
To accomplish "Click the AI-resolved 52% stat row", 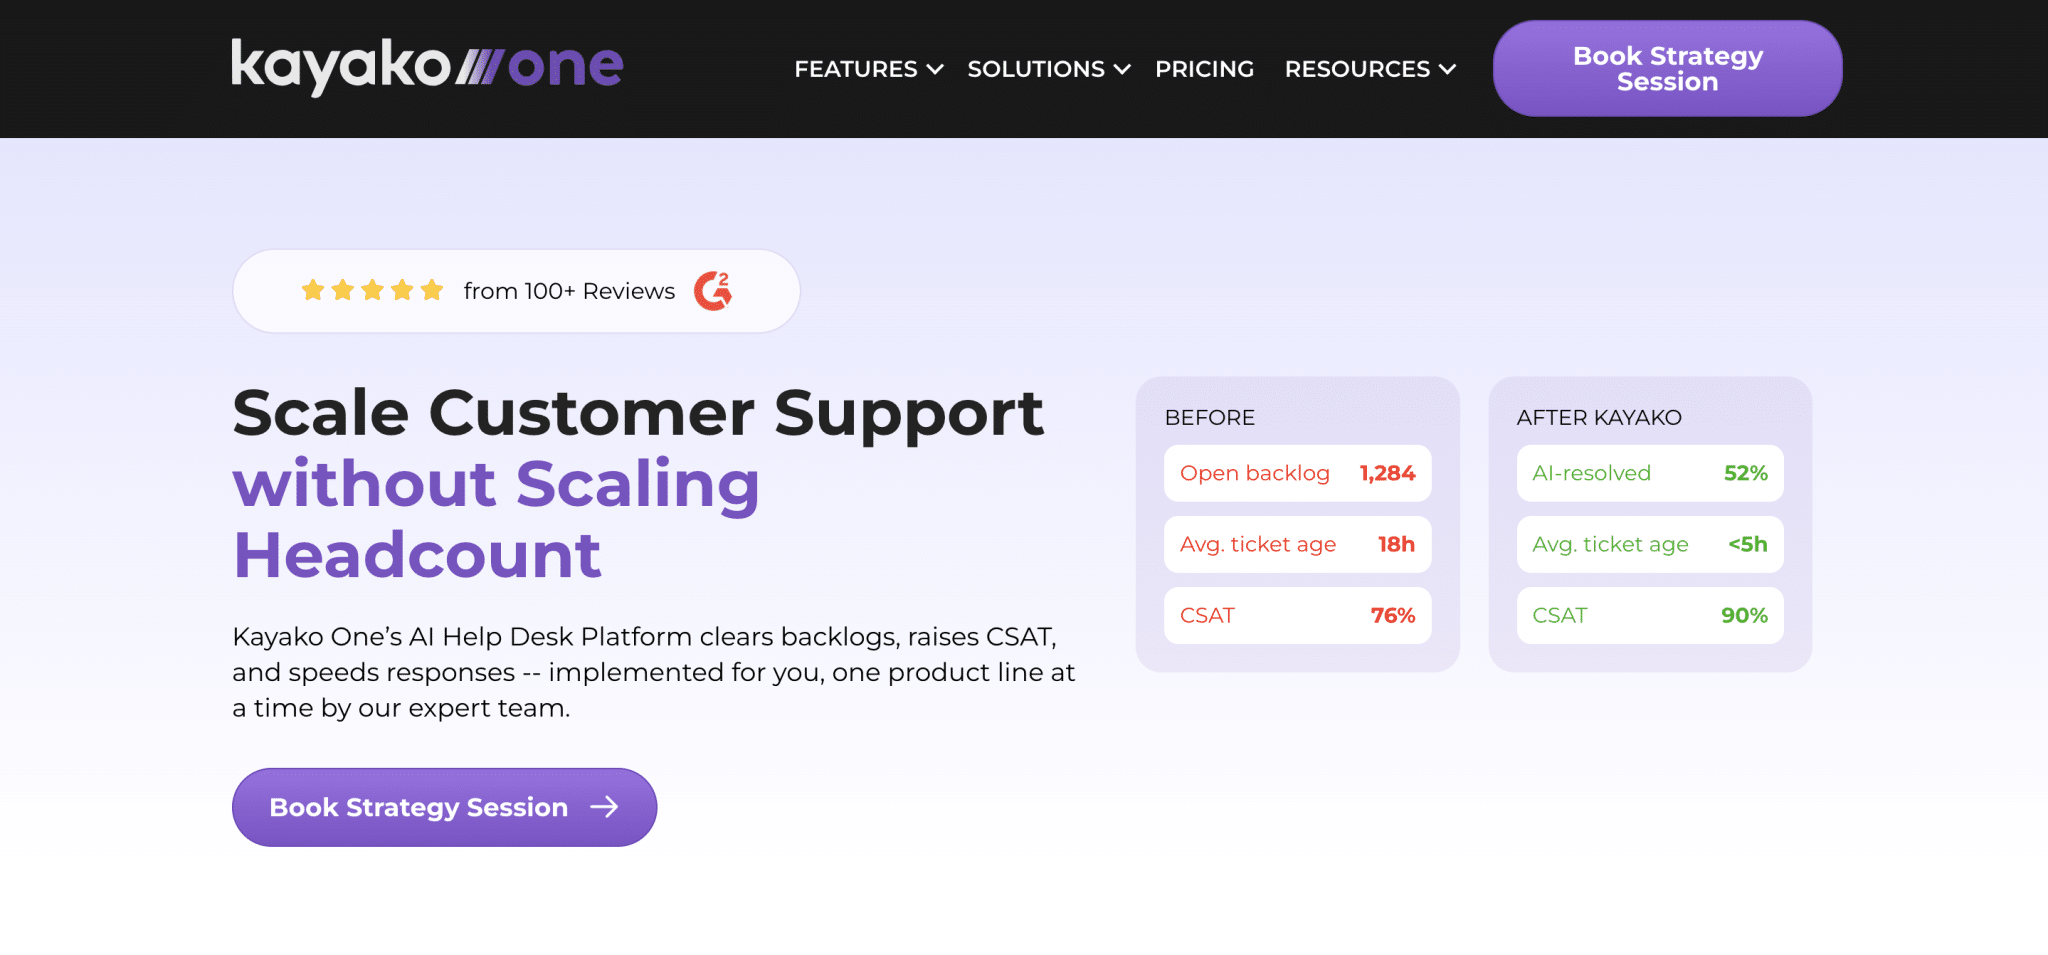I will (1649, 473).
